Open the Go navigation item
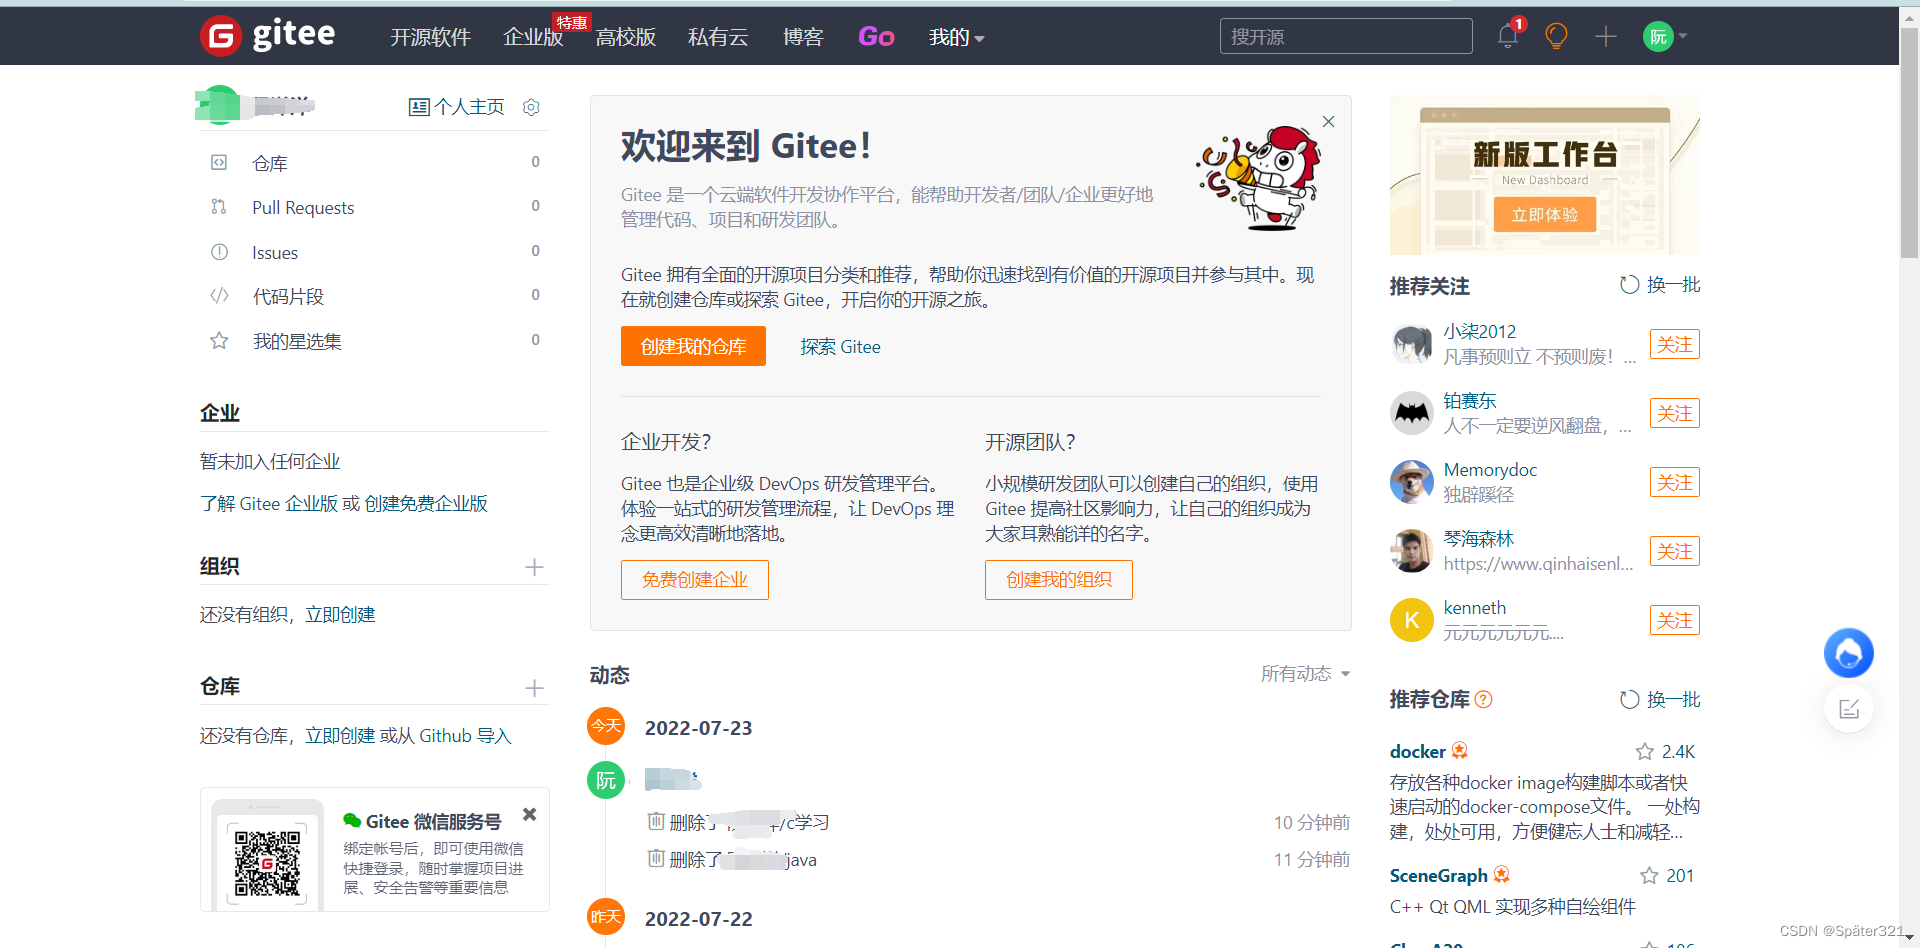Image resolution: width=1920 pixels, height=948 pixels. point(876,37)
